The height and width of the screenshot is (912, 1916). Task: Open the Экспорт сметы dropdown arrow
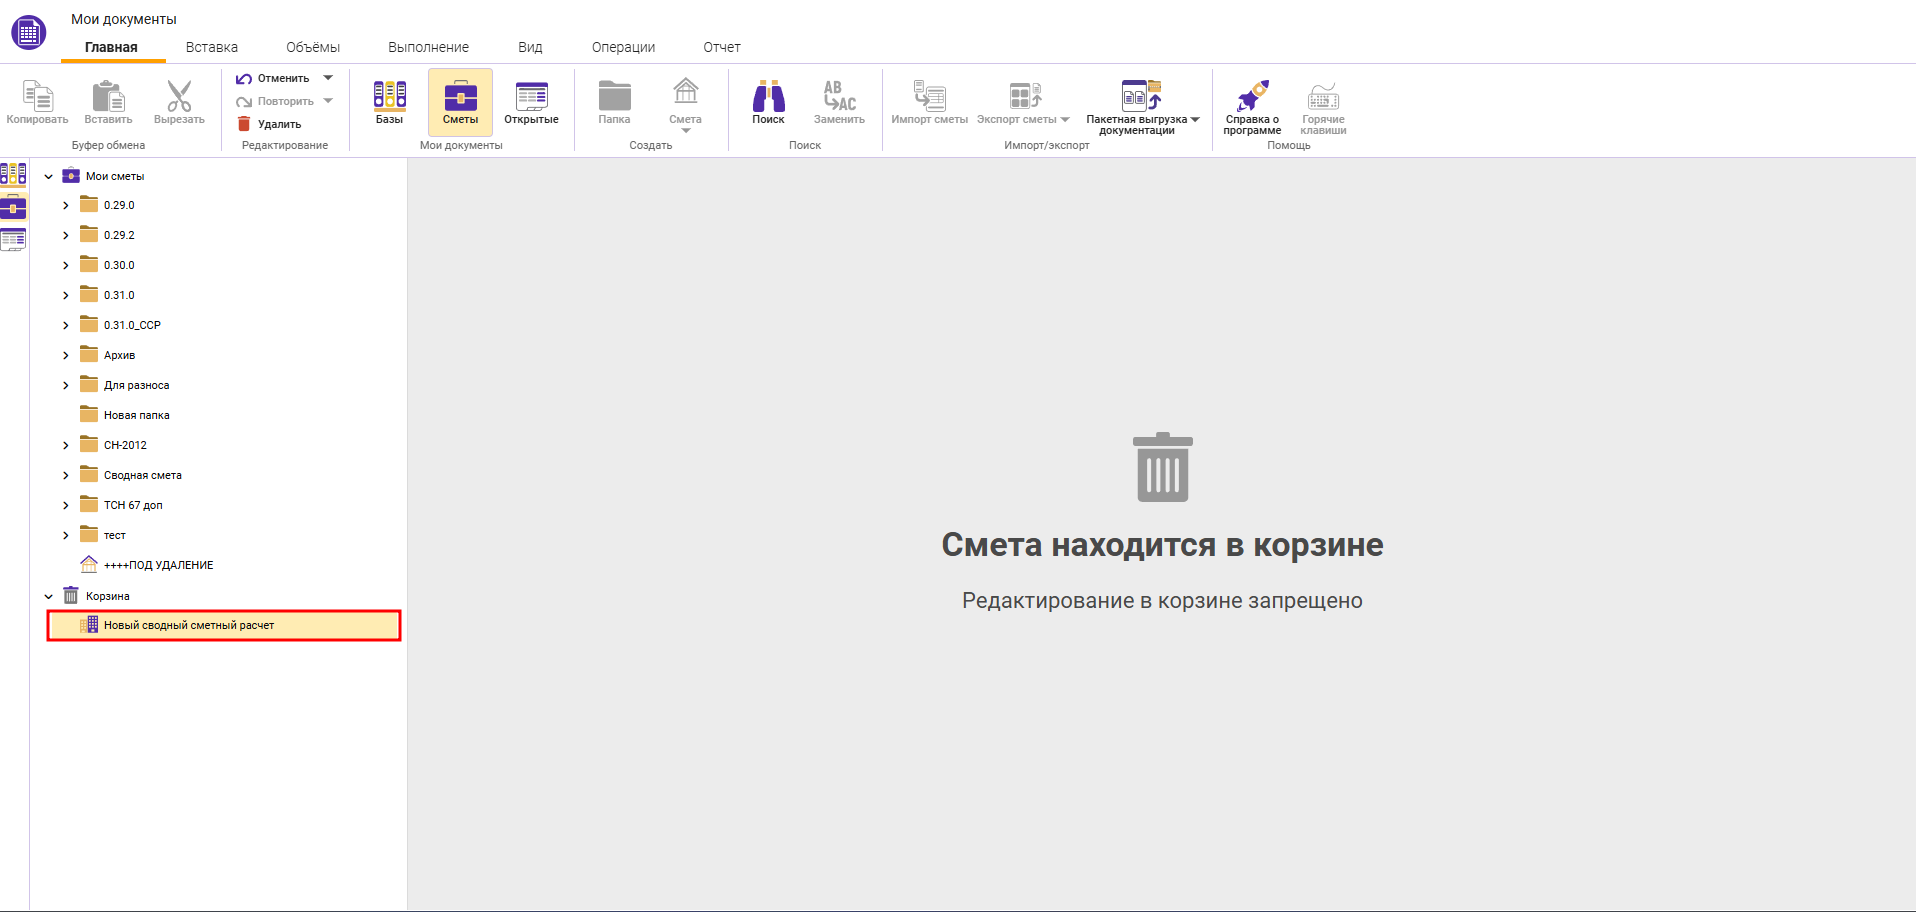pos(1065,118)
